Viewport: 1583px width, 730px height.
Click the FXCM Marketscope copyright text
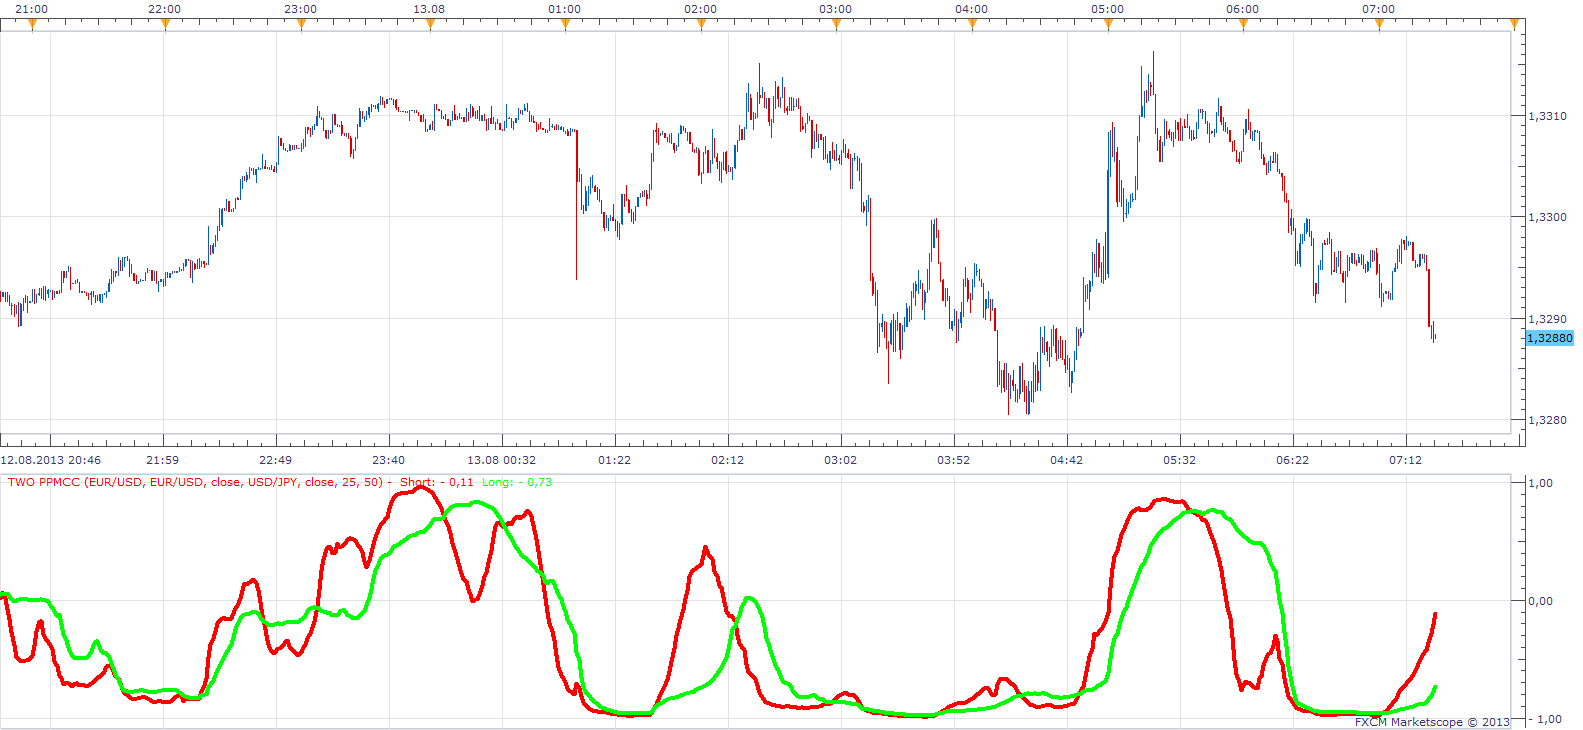(x=1432, y=722)
